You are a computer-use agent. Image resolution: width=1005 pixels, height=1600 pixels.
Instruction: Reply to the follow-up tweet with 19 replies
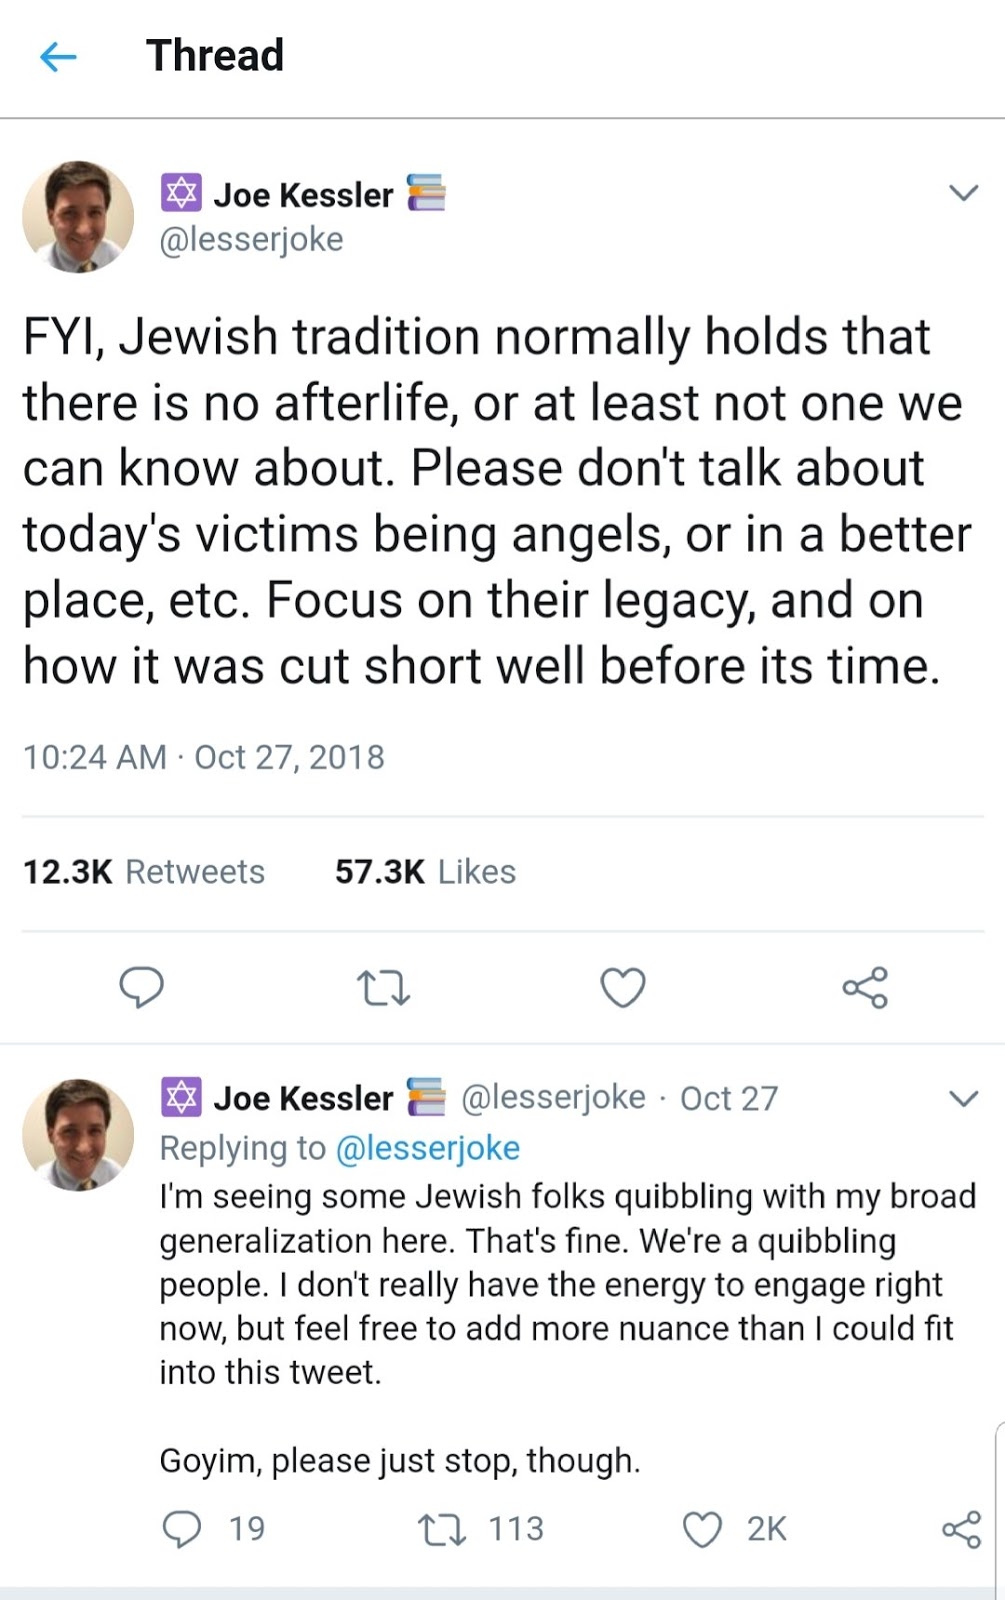[182, 1529]
